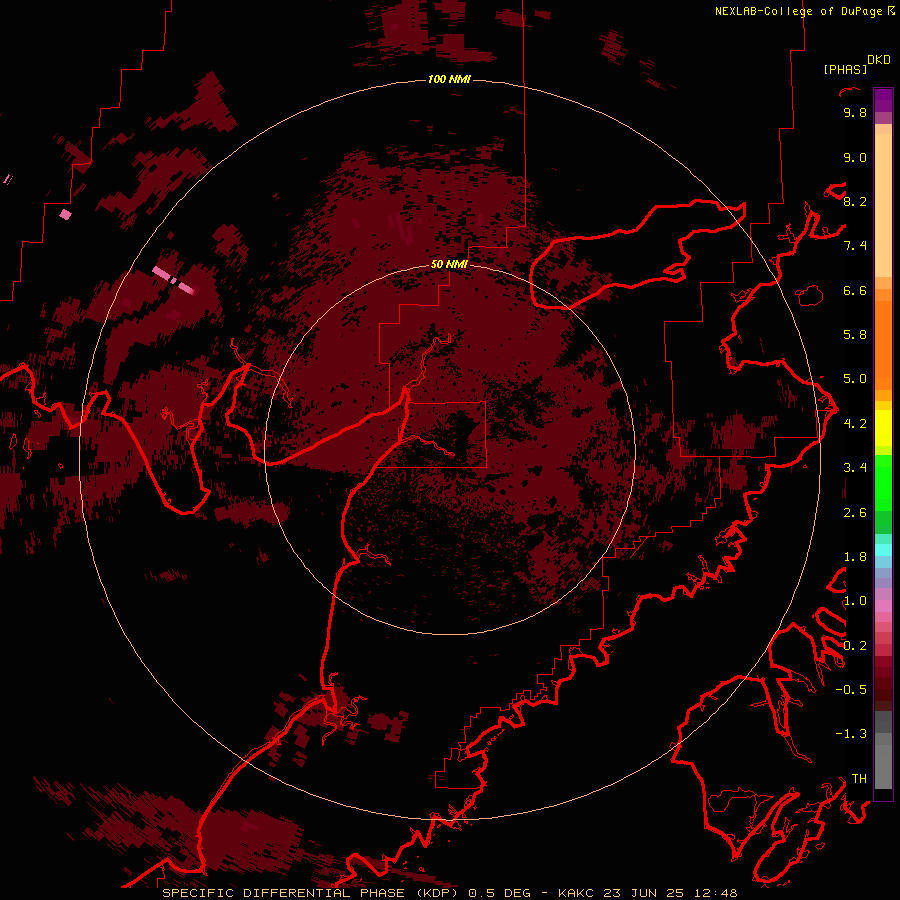Click the TH threshold label on the scale

click(x=859, y=779)
